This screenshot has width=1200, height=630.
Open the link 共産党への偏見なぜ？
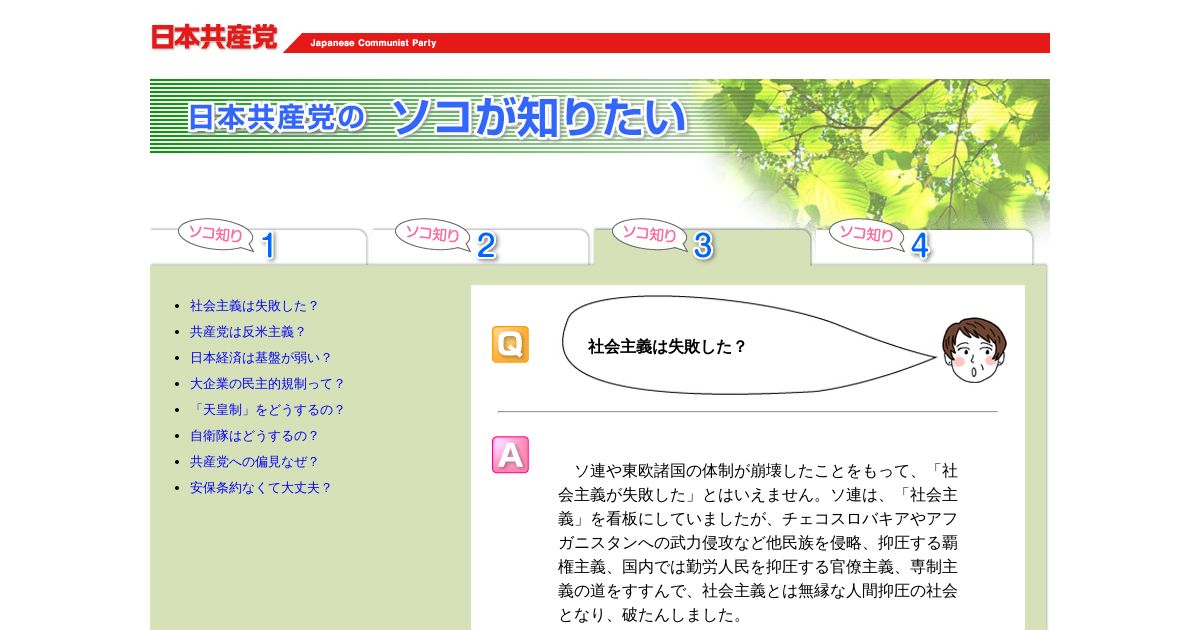(x=254, y=462)
